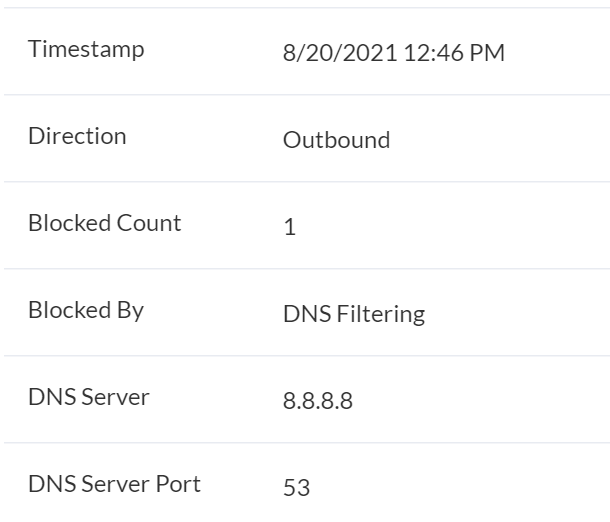Click the DNS Server label

pos(89,397)
